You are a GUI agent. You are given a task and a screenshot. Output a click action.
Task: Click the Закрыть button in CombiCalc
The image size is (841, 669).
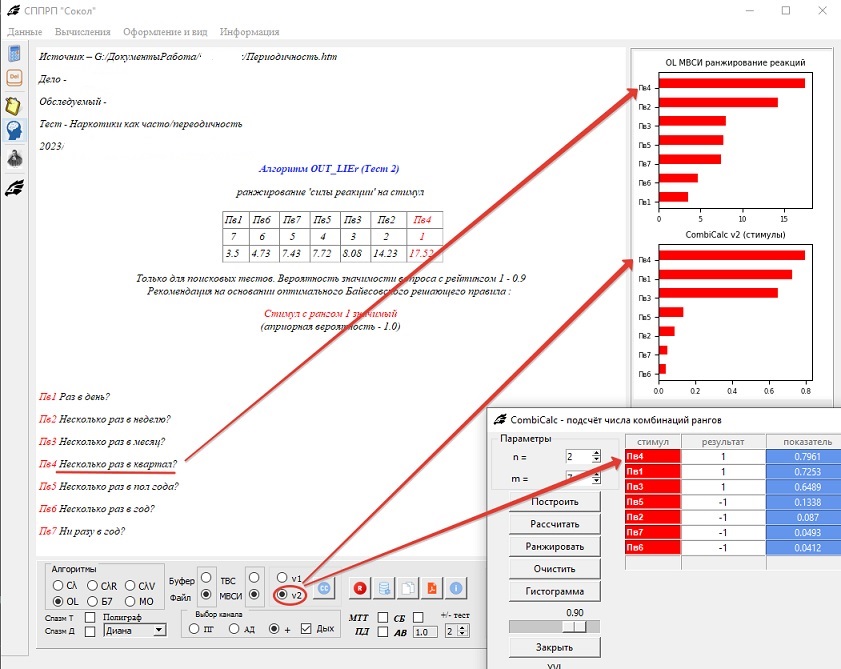coord(555,648)
